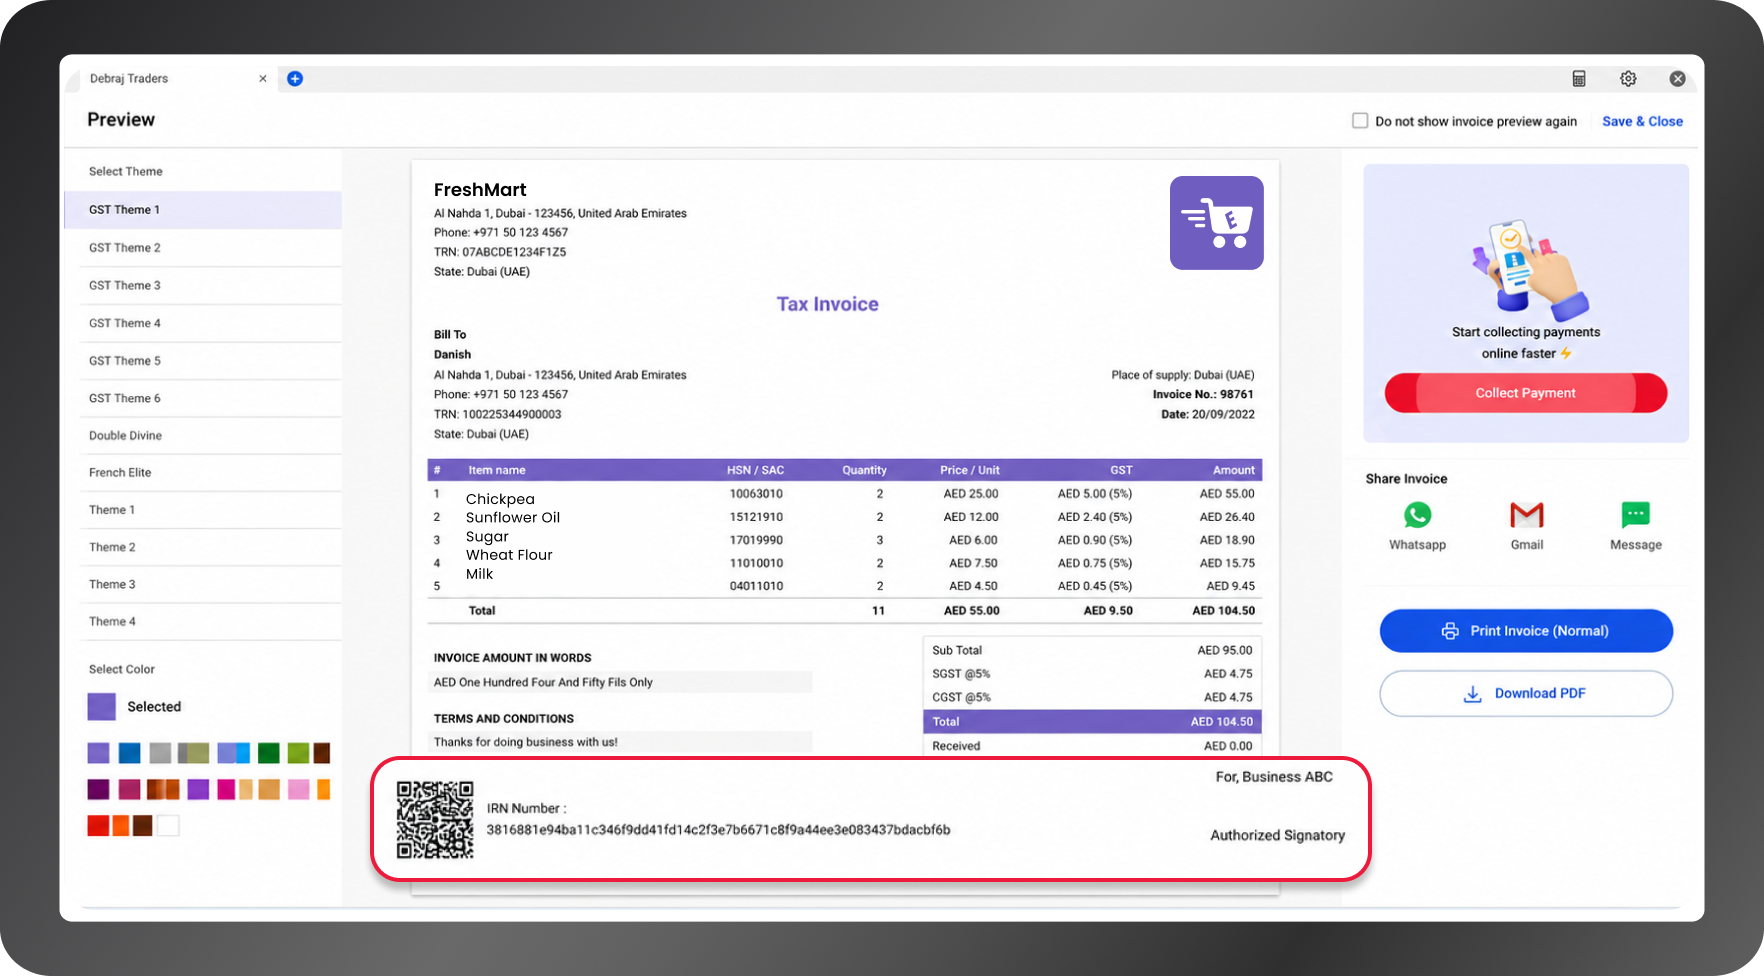Click the 'AED 104.50' Total row
Viewport: 1764px width, 976px height.
pyautogui.click(x=1092, y=722)
